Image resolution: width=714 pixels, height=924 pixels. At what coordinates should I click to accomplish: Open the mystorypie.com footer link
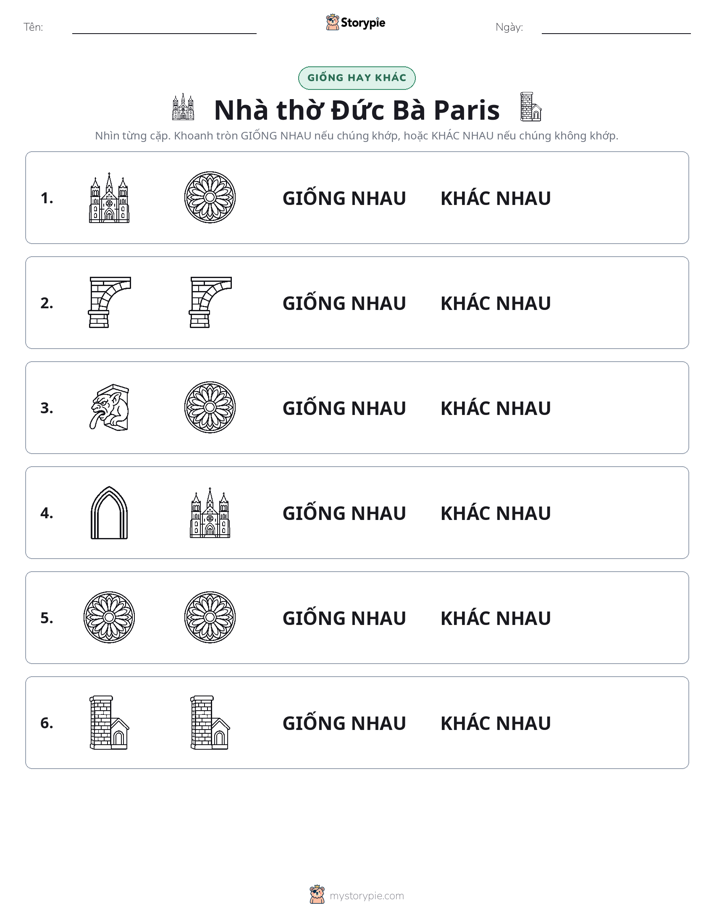(x=366, y=896)
